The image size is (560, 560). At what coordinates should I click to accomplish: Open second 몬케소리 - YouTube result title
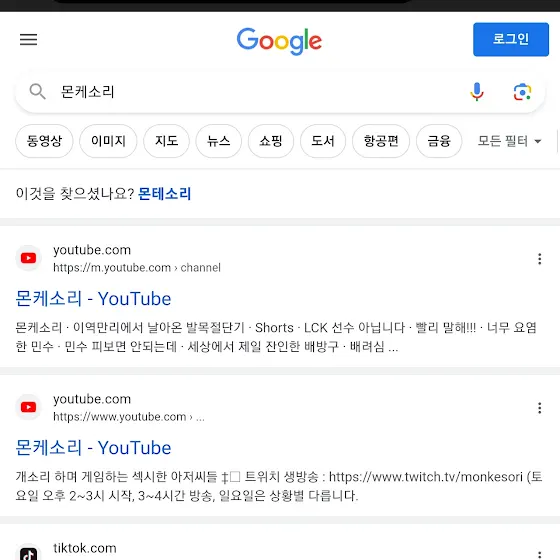point(94,448)
